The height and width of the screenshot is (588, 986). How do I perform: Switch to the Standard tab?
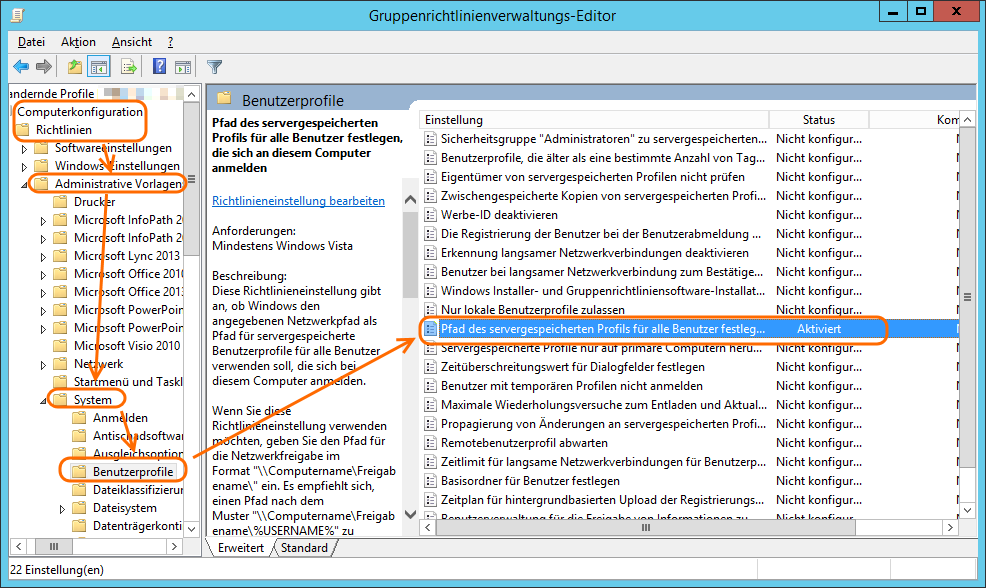point(304,548)
